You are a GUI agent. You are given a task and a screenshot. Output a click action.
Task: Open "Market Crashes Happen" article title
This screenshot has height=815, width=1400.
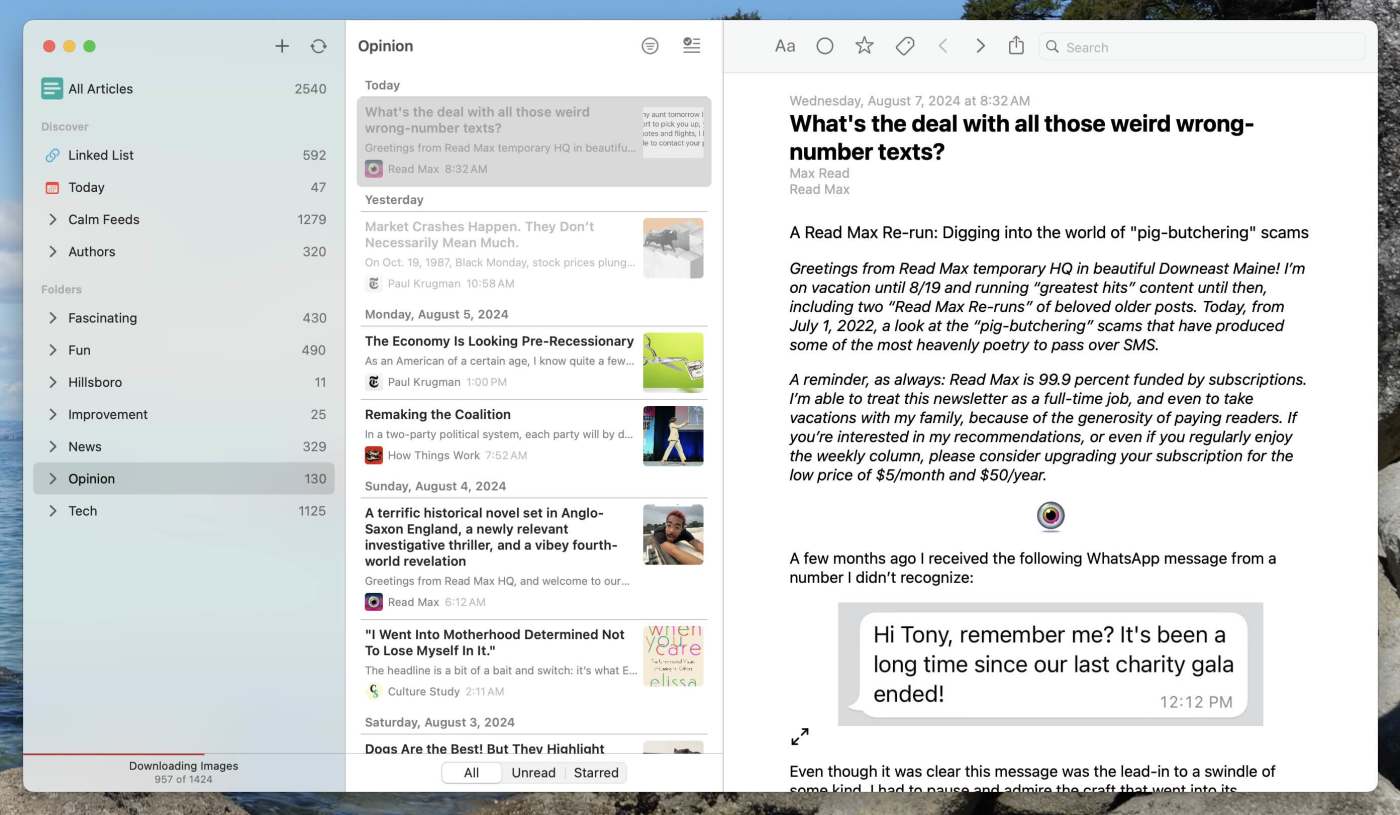(x=479, y=234)
